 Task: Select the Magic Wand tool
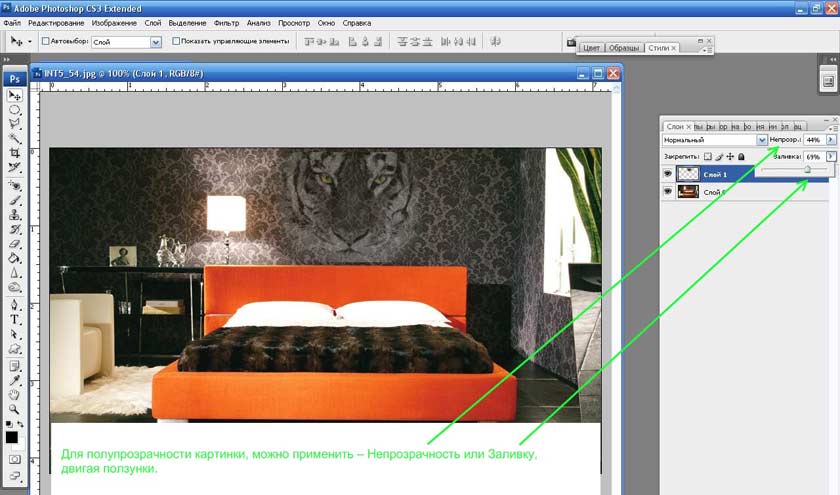click(x=15, y=139)
